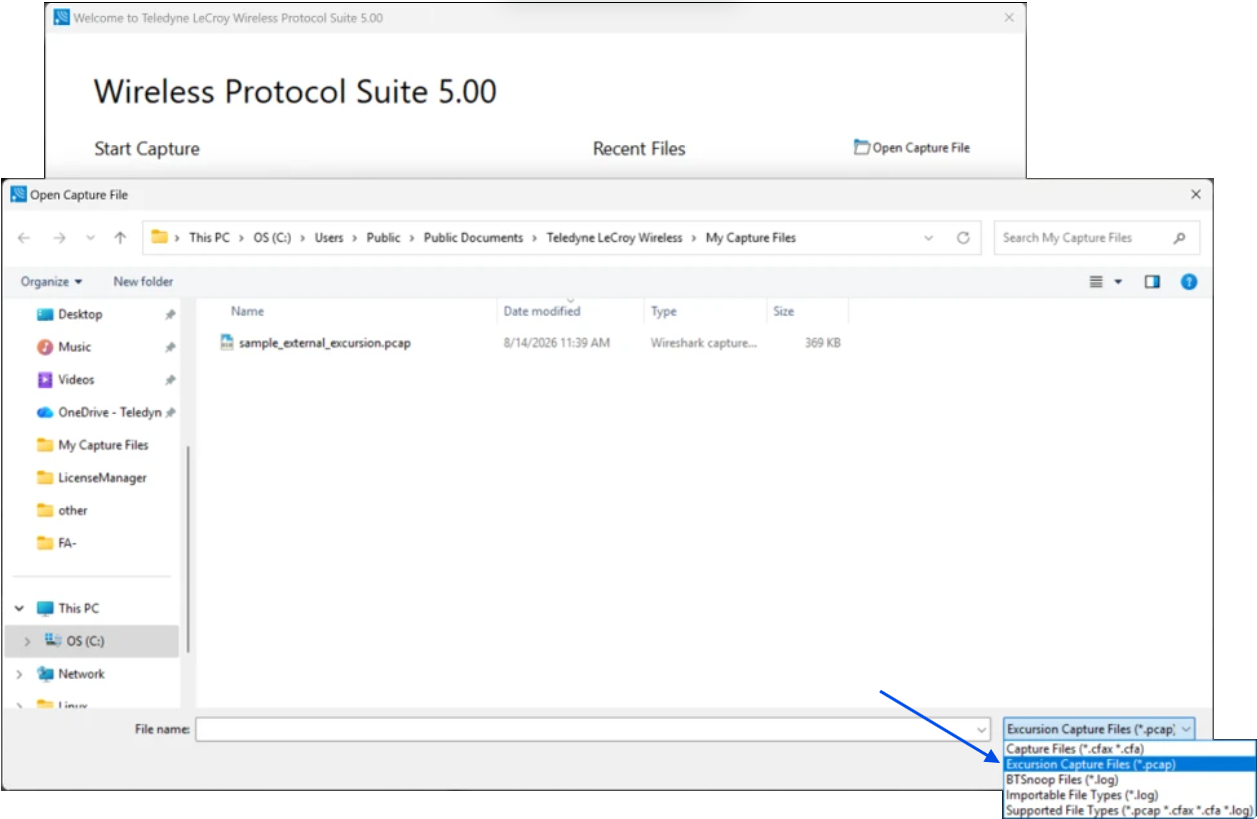Open the recent locations chevron
Viewport: 1257px width, 819px height.
(89, 238)
